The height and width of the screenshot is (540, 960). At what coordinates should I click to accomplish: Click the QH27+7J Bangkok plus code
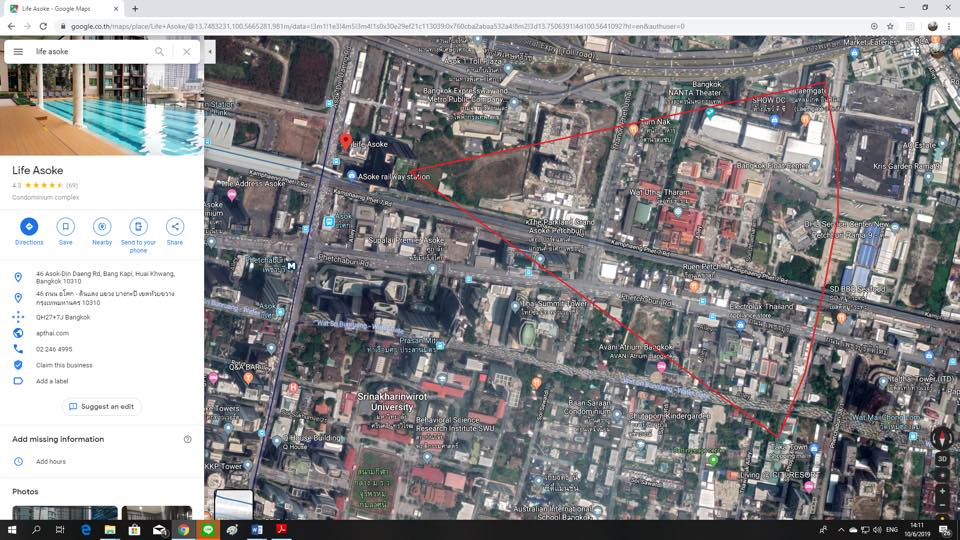tap(63, 317)
